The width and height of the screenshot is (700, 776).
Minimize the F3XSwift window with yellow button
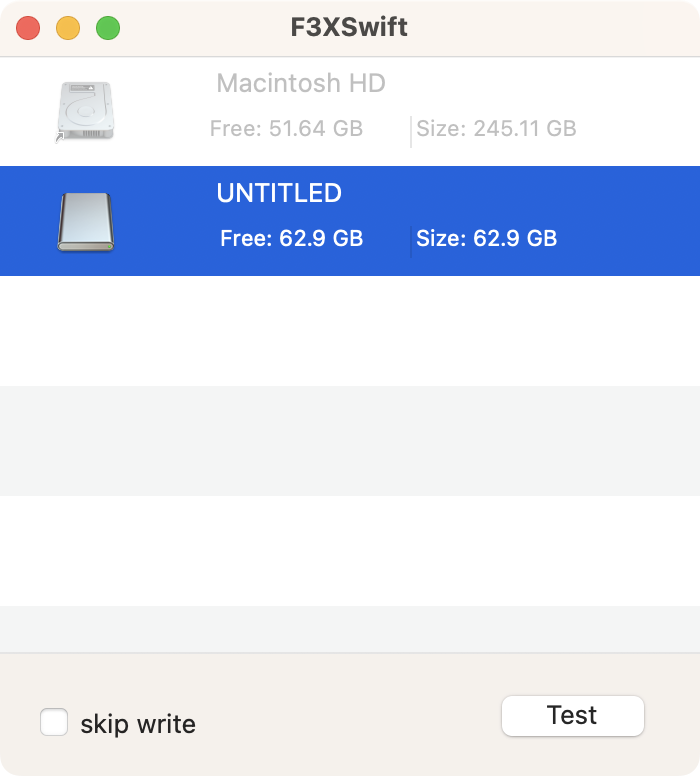click(x=68, y=28)
